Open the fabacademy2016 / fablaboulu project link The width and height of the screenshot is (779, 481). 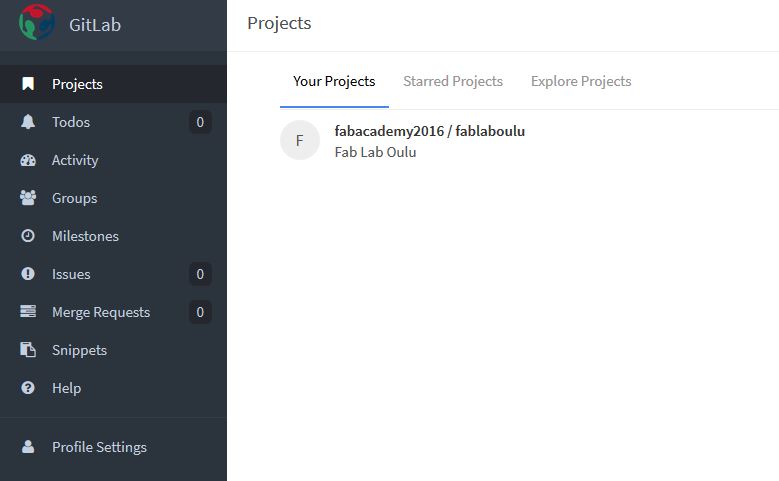click(430, 131)
